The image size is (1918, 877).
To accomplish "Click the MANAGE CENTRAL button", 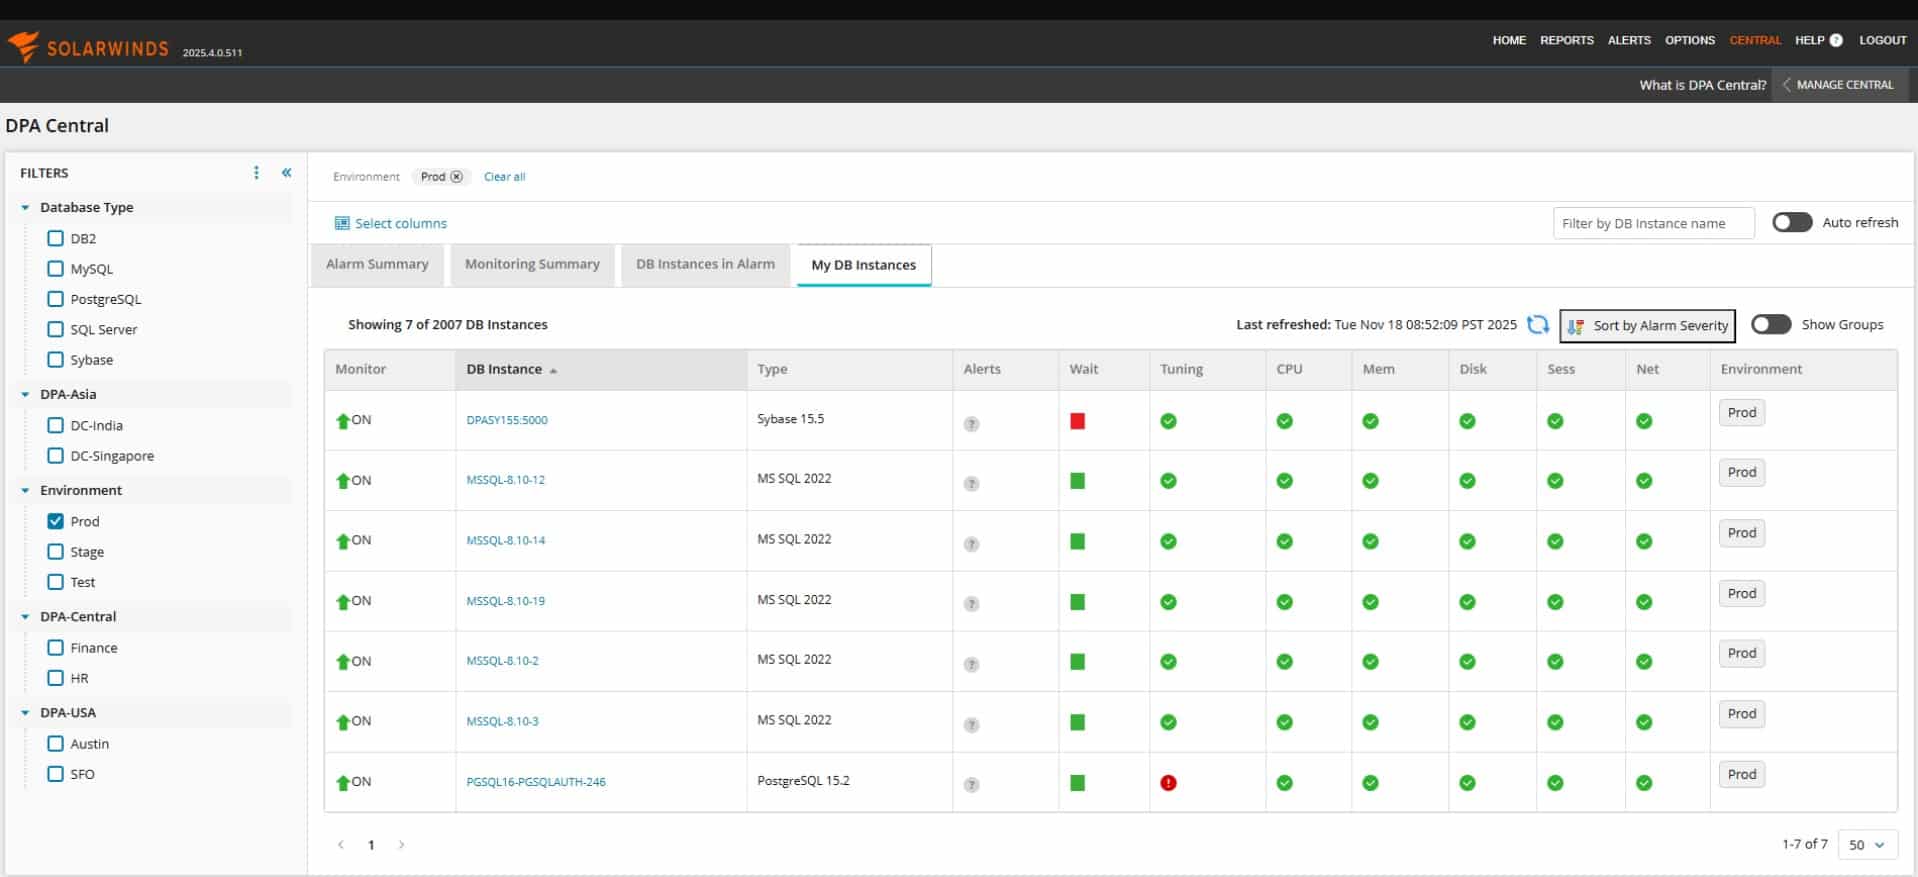I will (1840, 85).
